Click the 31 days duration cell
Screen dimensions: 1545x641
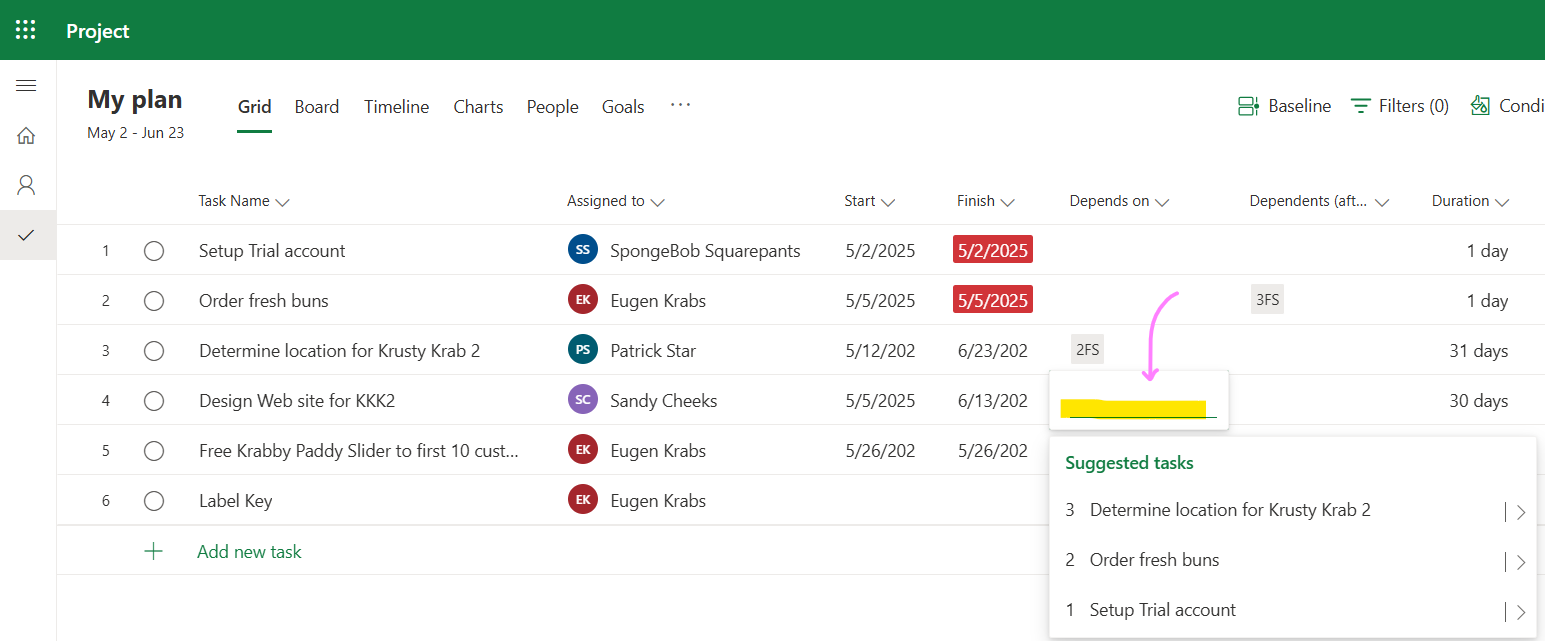tap(1479, 351)
